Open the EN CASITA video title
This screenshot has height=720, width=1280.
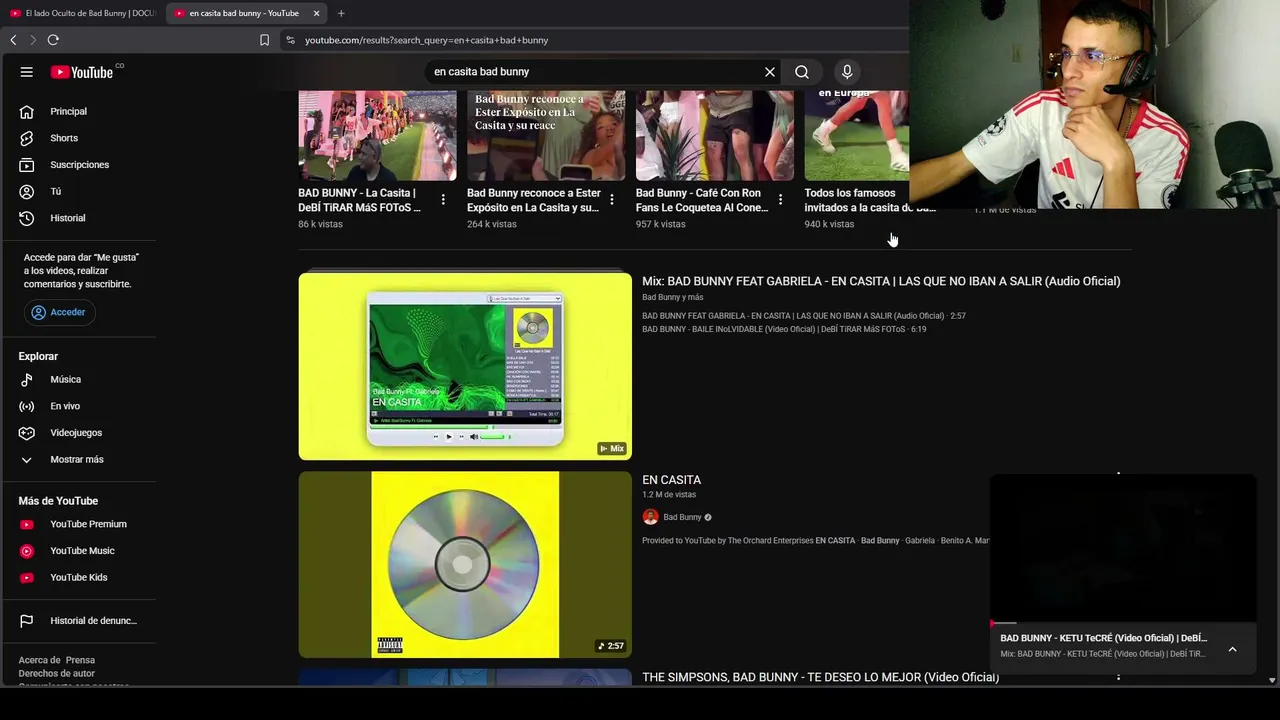(x=672, y=480)
